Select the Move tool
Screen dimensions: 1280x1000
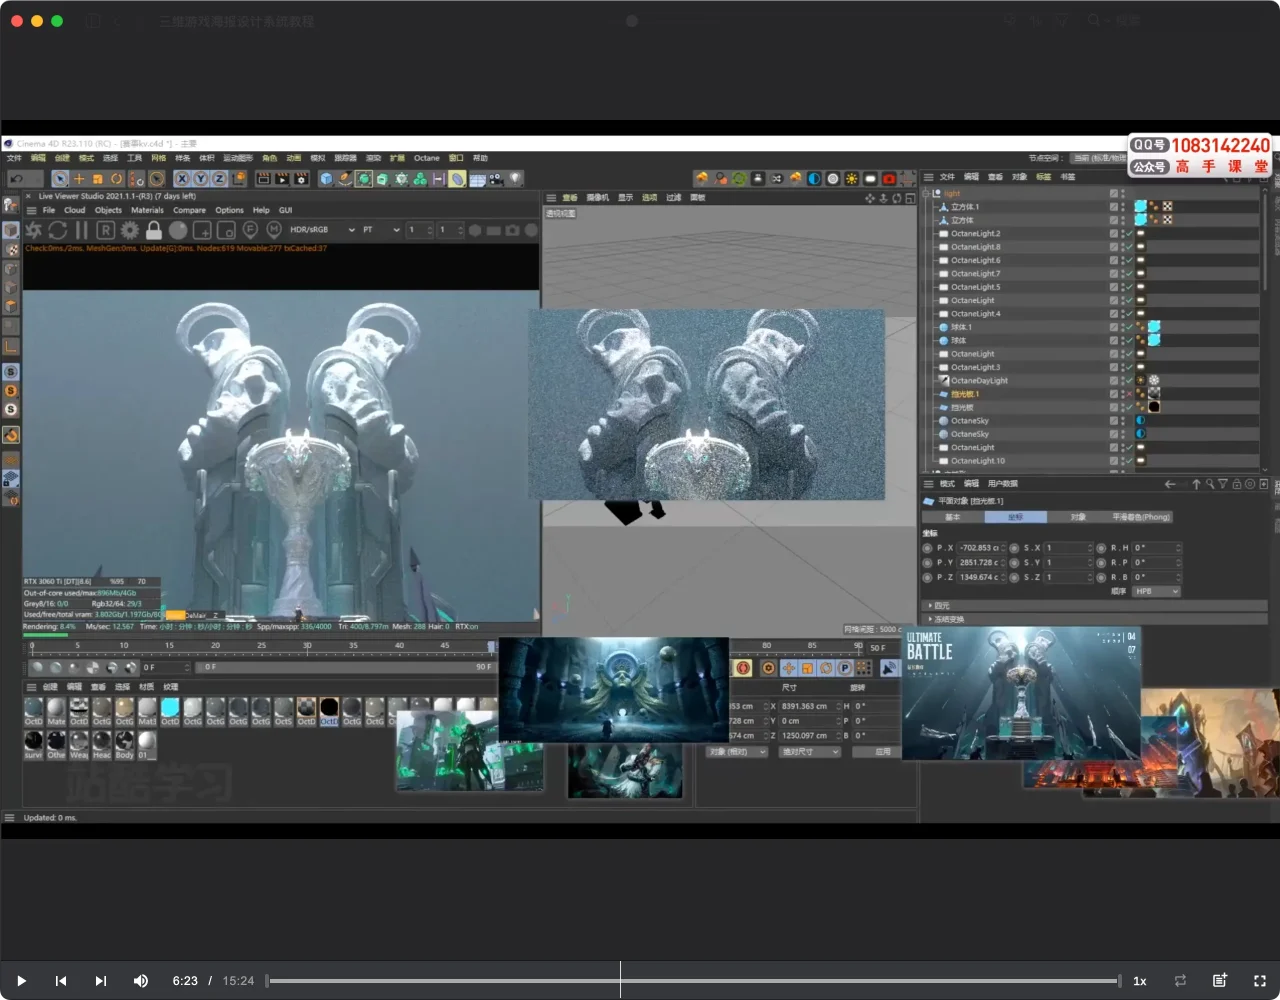point(79,179)
